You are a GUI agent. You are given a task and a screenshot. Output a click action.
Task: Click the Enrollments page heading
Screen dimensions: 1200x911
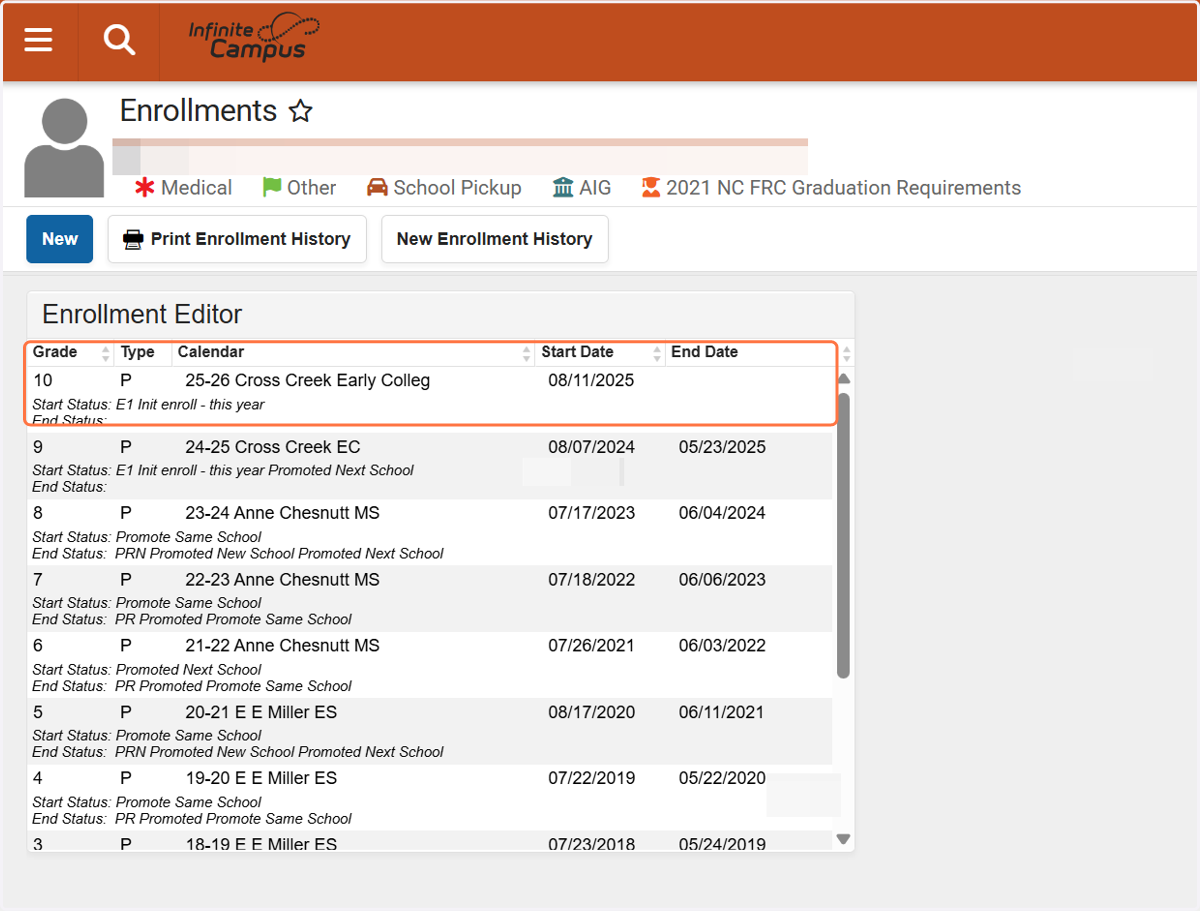pyautogui.click(x=198, y=110)
